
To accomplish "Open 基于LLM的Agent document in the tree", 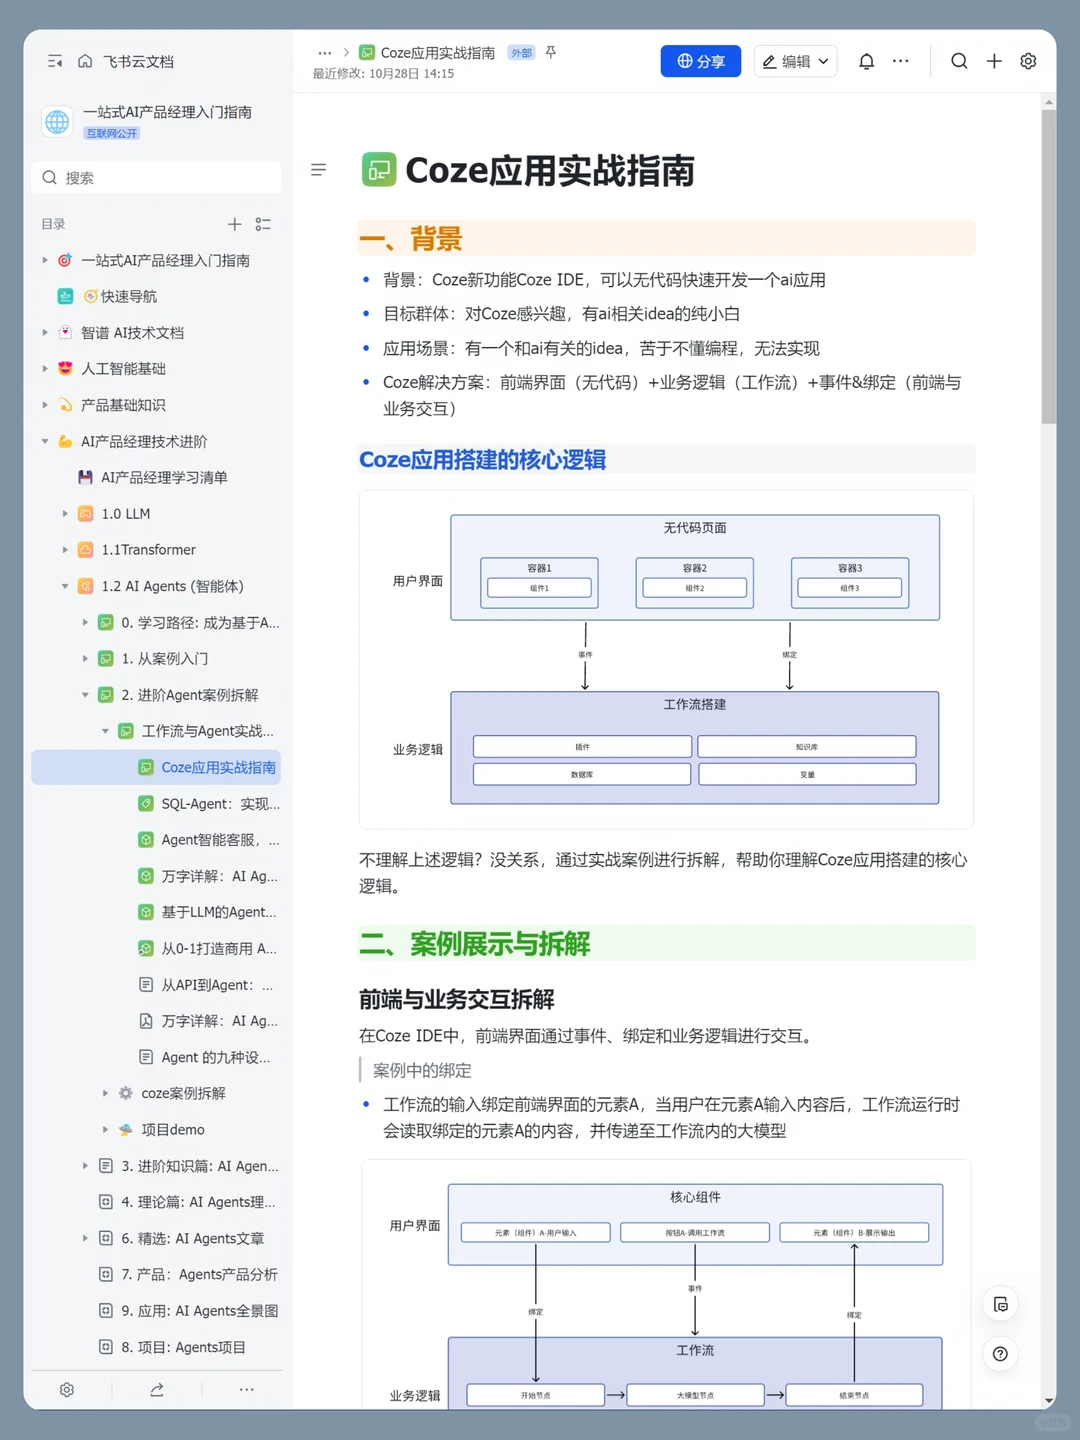I will tap(219, 912).
